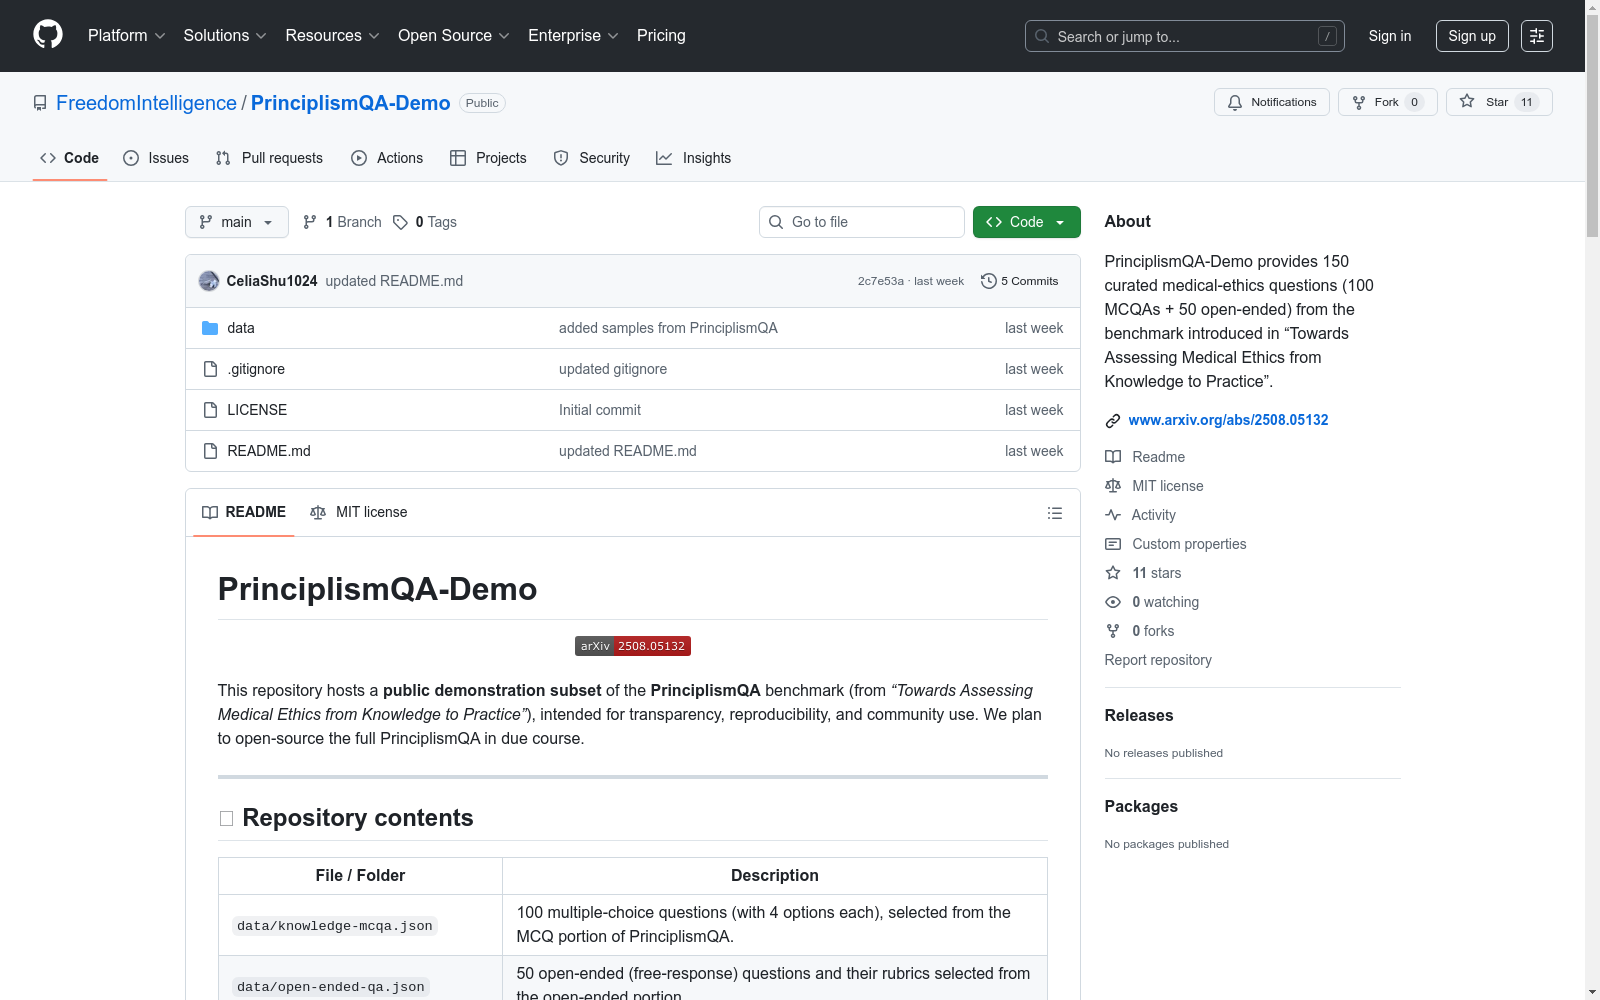Click the tag icon beside Tags
This screenshot has width=1600, height=1000.
tap(400, 222)
